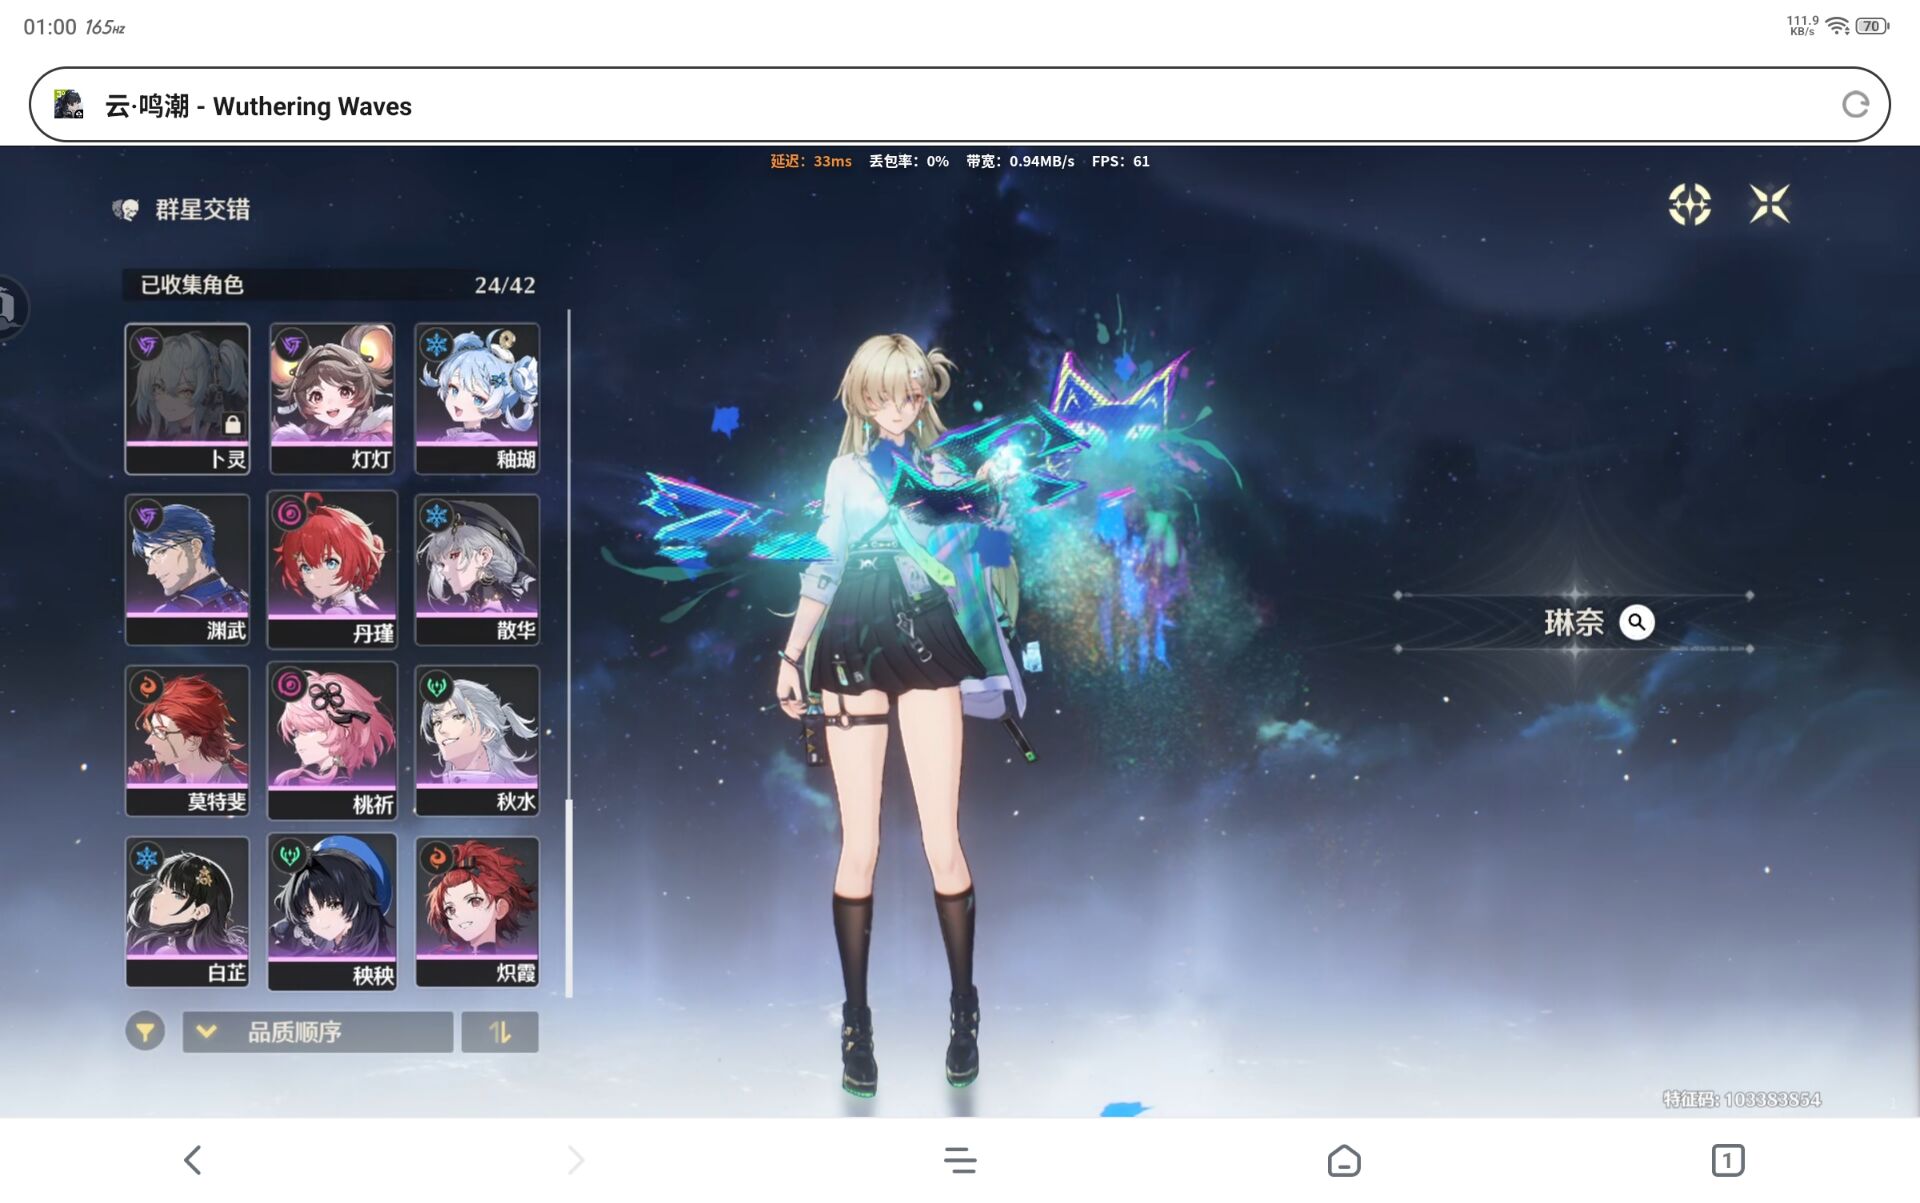
Task: Open the browser tabs counter button
Action: pos(1727,1160)
